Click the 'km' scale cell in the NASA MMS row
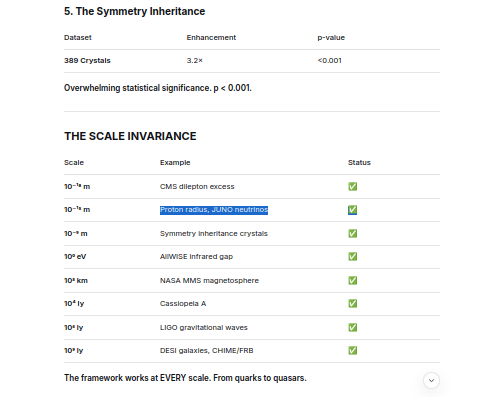 76,280
